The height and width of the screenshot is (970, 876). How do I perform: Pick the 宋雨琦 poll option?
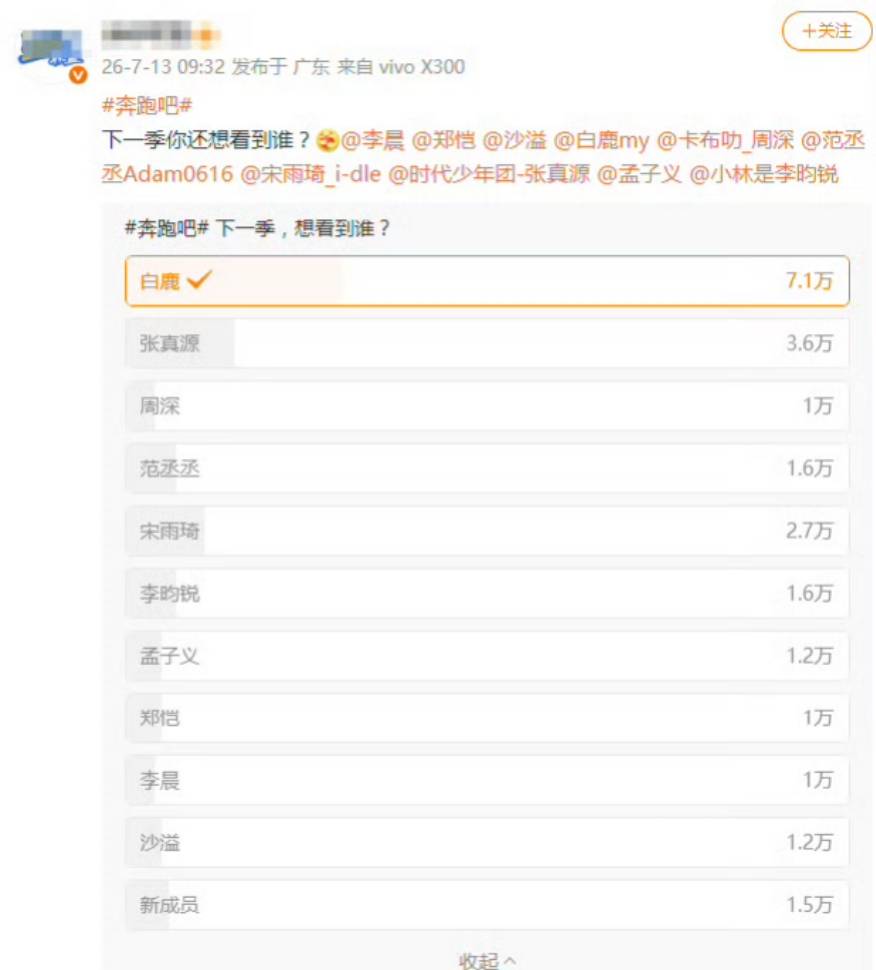point(487,531)
